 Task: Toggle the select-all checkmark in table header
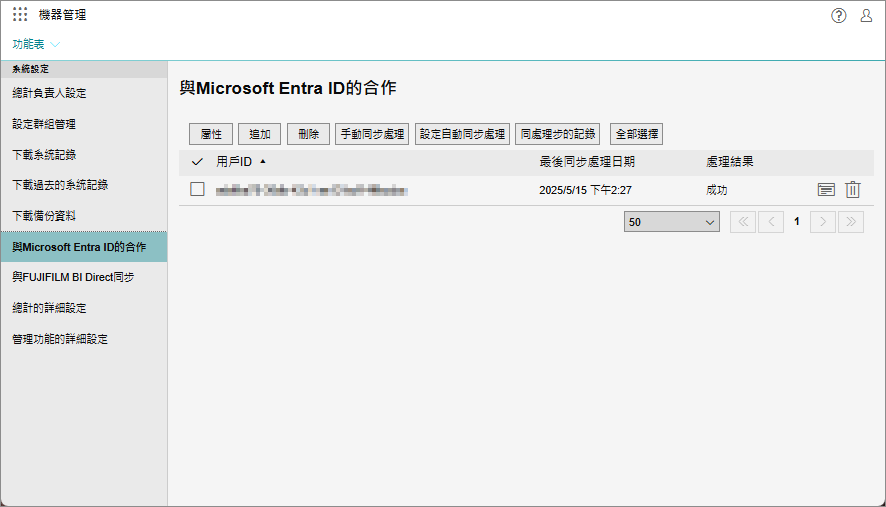pos(197,161)
